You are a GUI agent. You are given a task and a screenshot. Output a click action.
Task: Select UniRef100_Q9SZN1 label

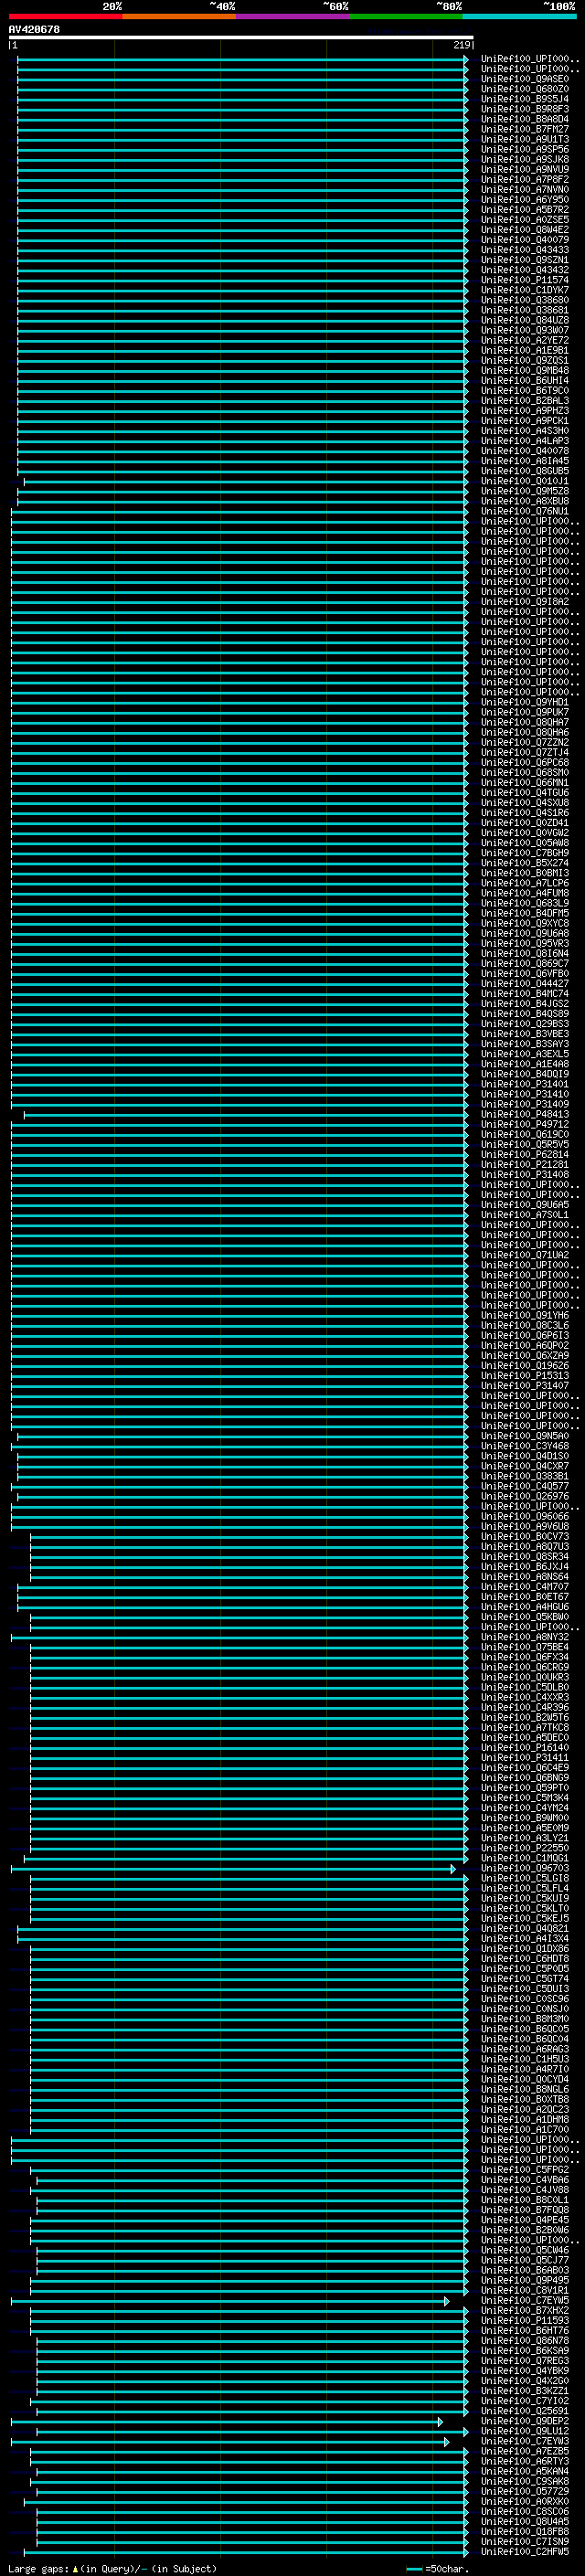524,260
